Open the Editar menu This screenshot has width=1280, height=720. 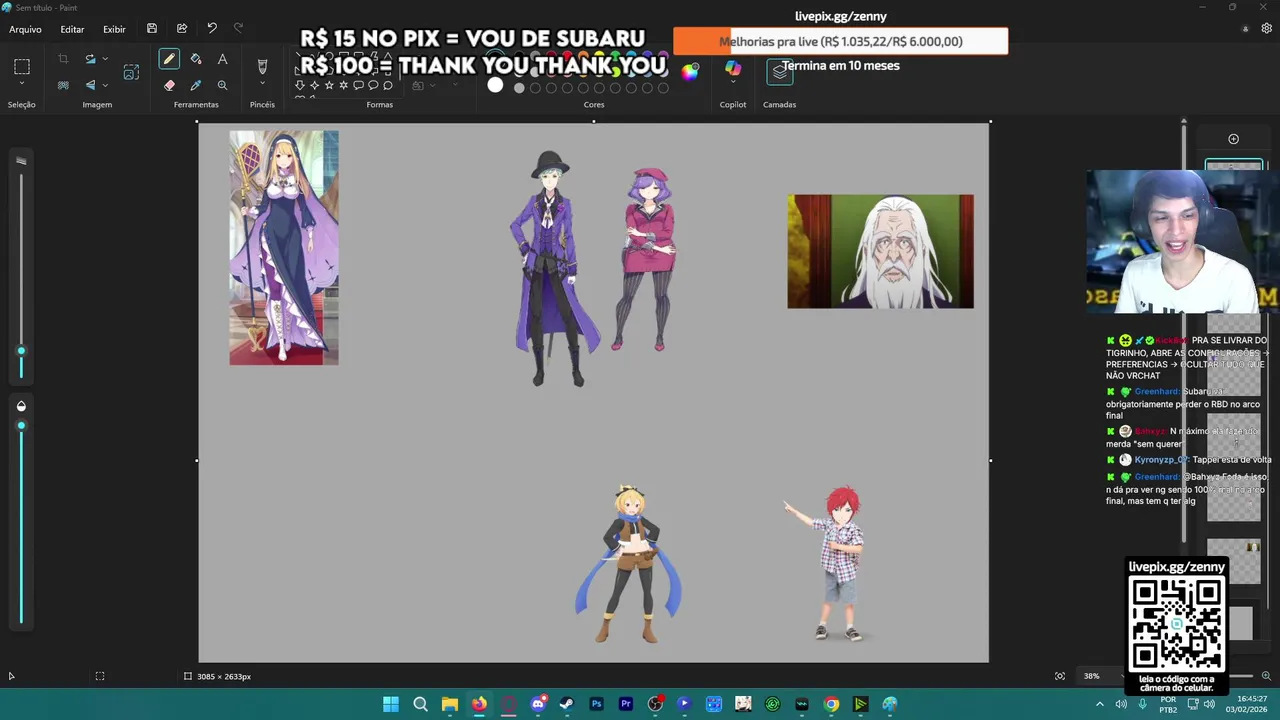point(72,29)
